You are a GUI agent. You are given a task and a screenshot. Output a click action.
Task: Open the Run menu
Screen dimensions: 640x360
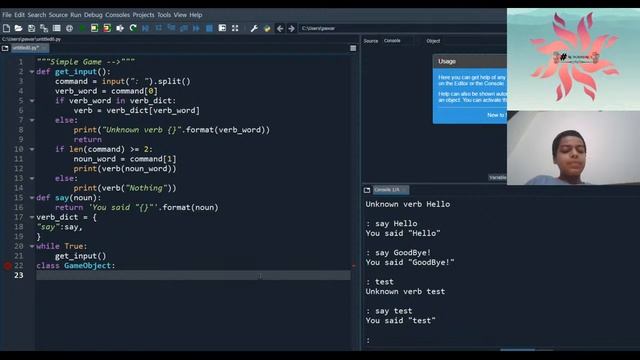(76, 15)
